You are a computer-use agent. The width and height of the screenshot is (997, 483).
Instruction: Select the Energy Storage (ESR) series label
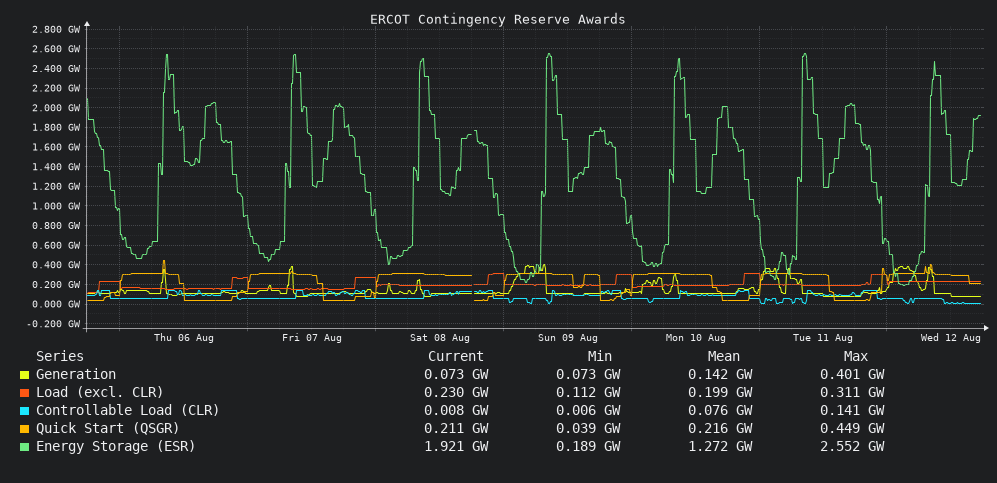point(116,447)
